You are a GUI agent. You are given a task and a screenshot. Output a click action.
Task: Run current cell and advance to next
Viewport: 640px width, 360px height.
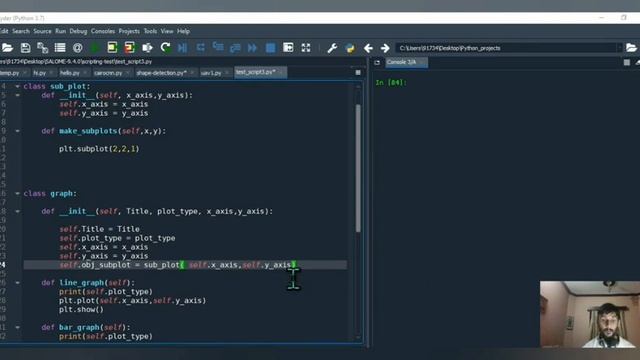pyautogui.click(x=130, y=48)
